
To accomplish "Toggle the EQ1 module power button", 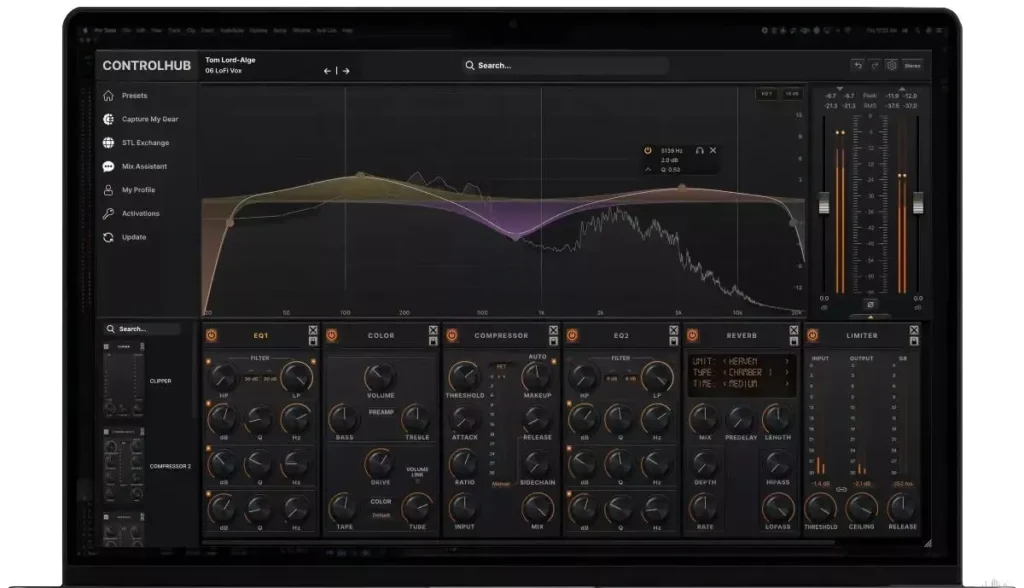I will pyautogui.click(x=211, y=336).
